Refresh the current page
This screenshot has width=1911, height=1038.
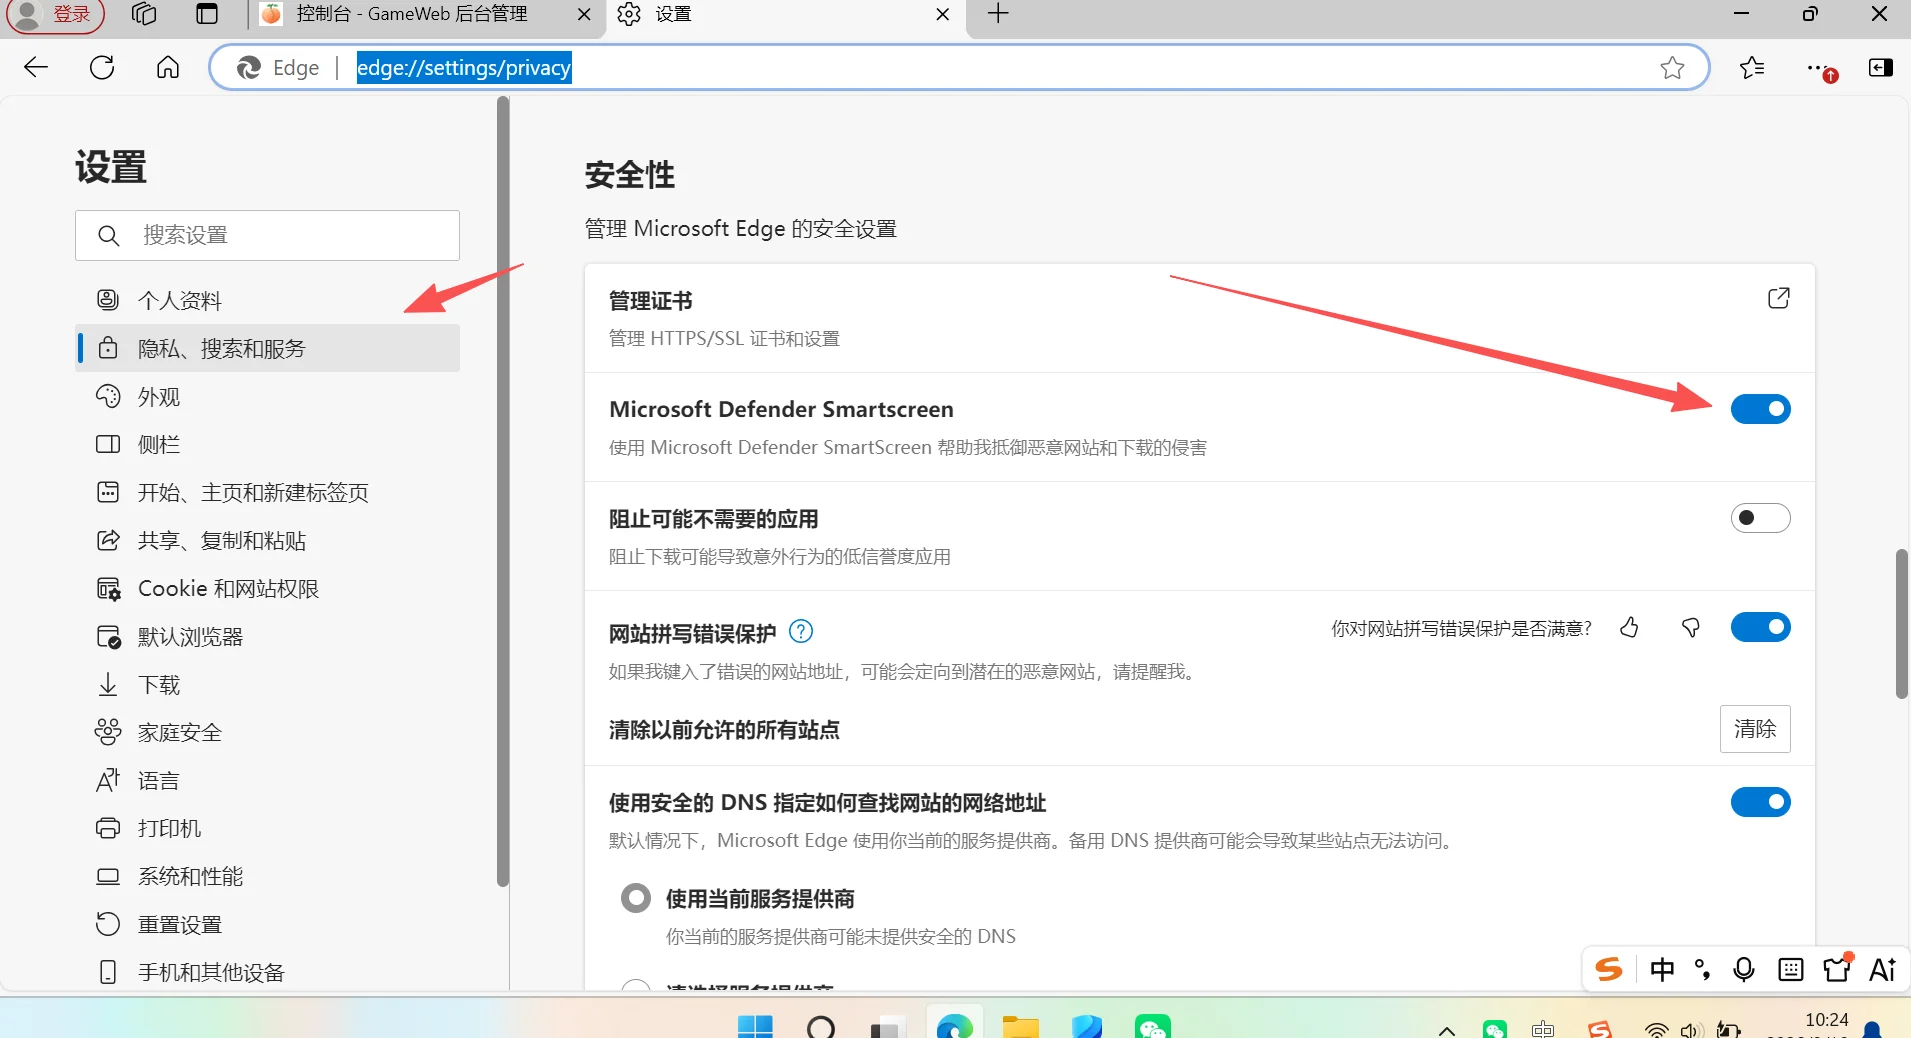[102, 67]
